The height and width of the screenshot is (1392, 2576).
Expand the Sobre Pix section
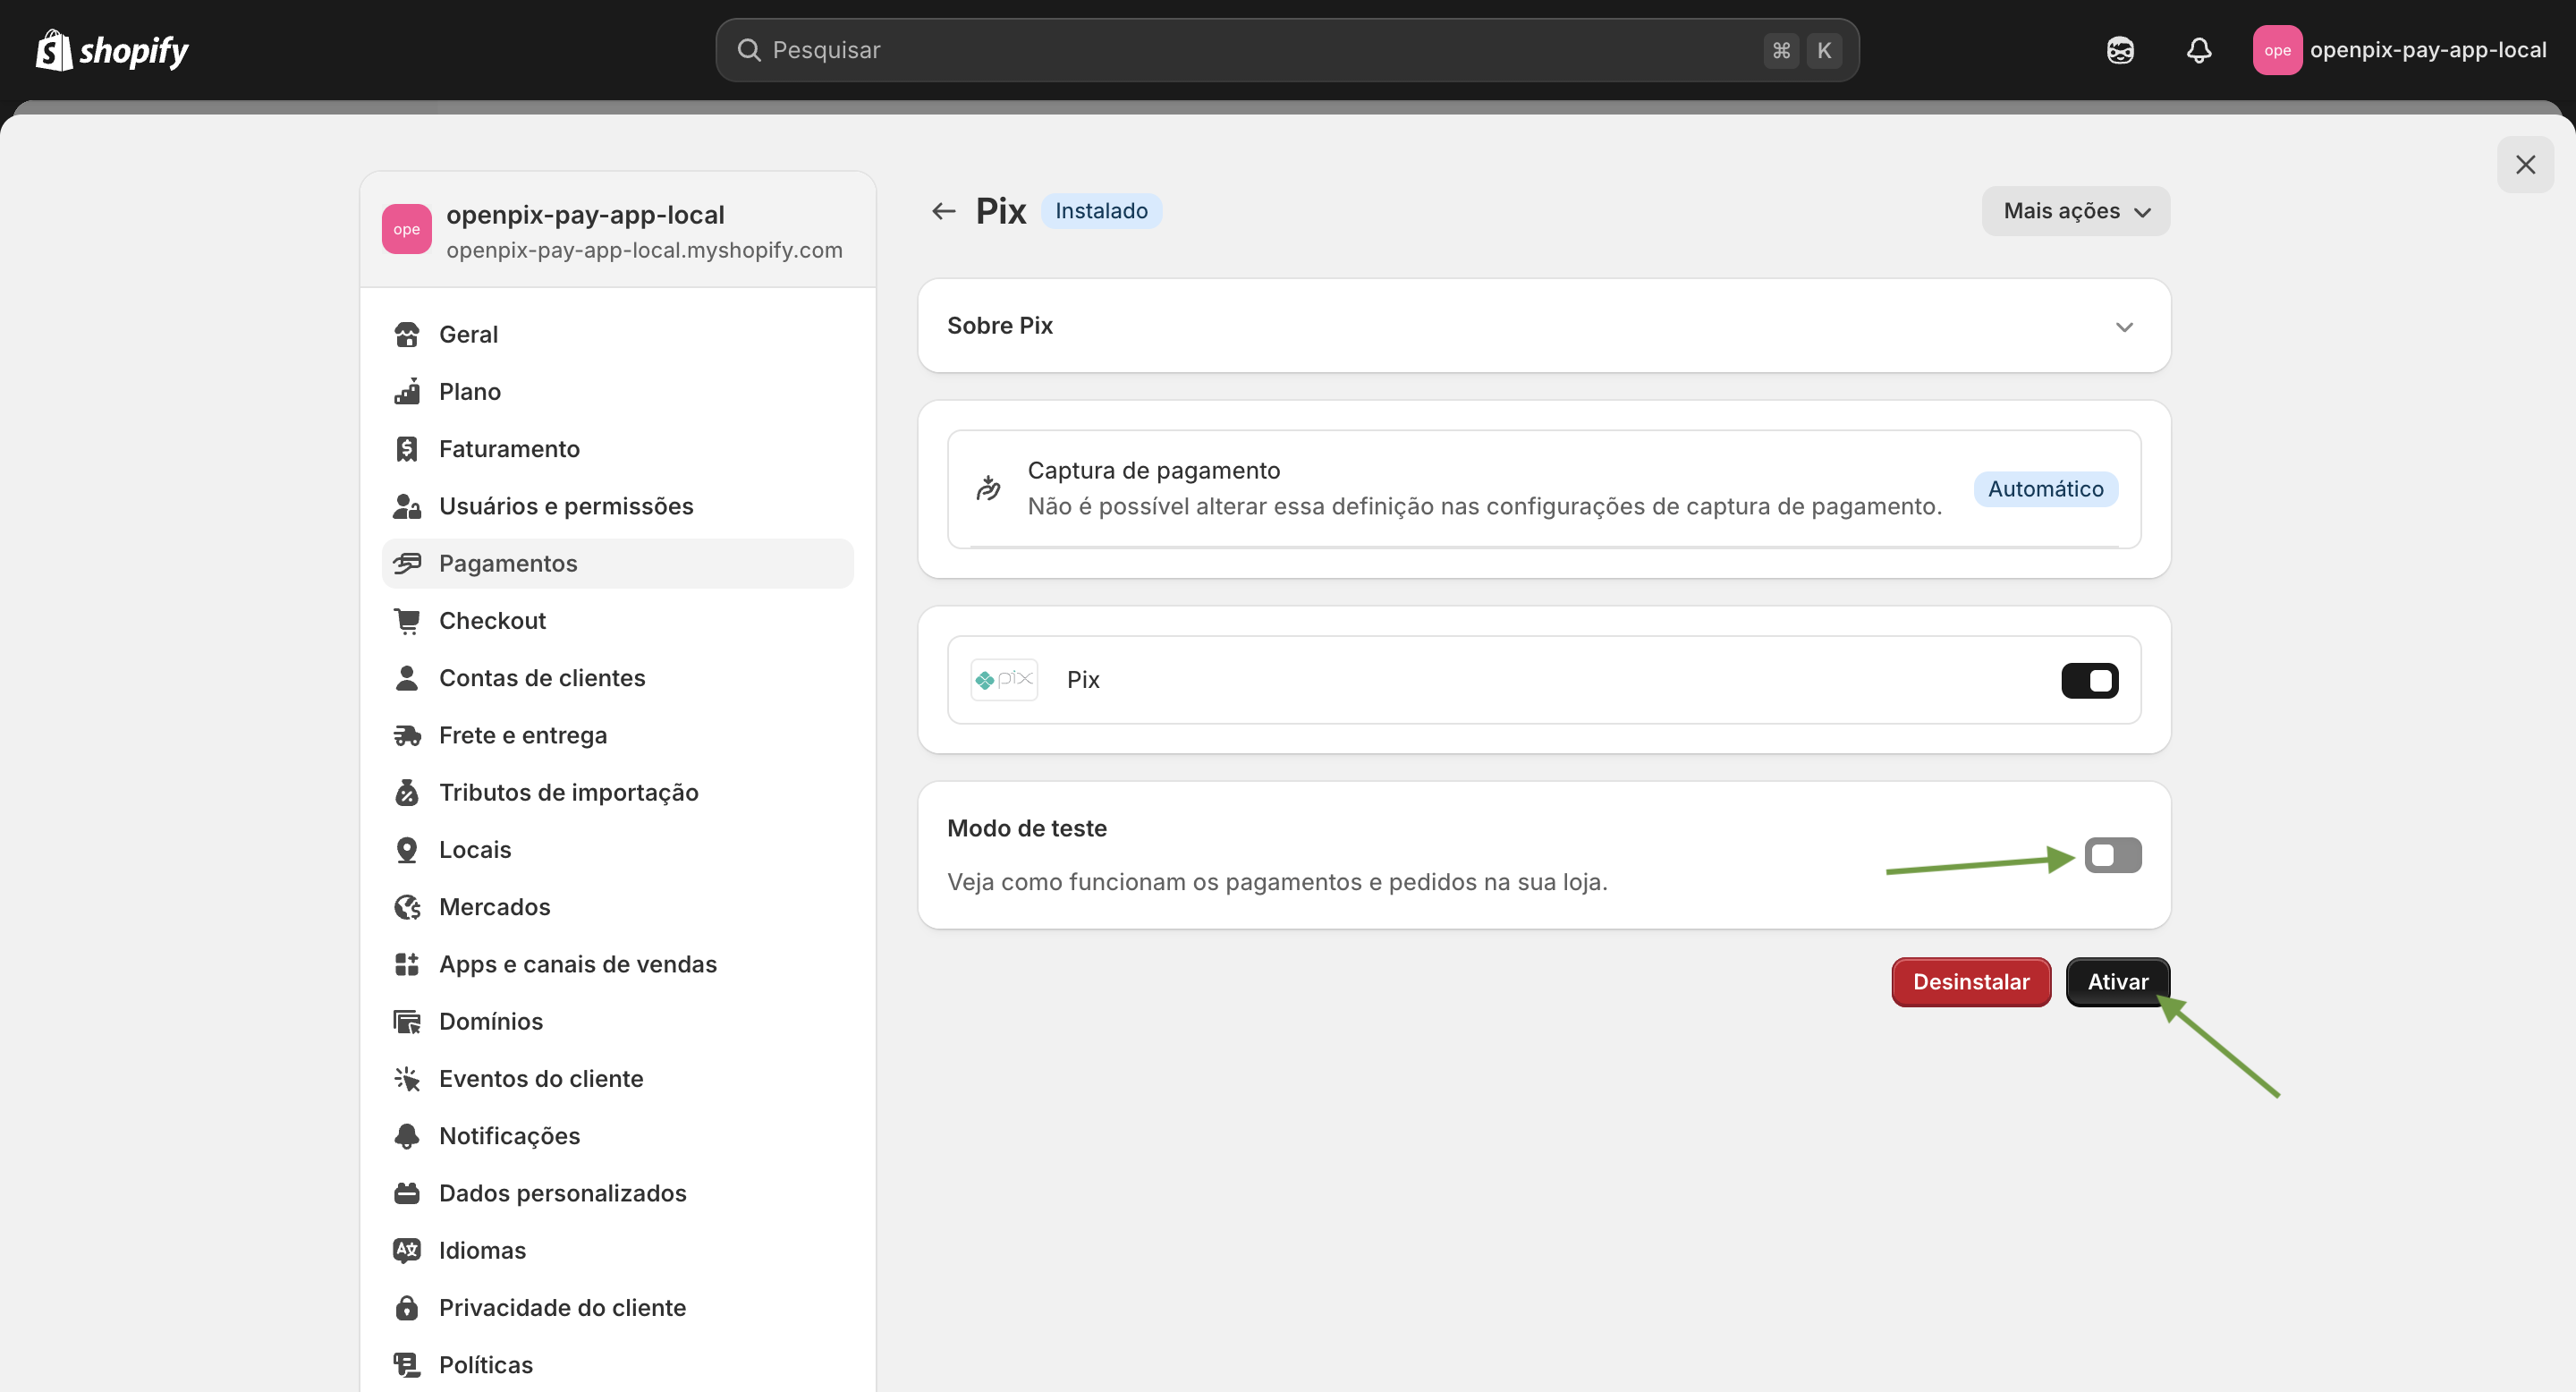(x=2125, y=326)
